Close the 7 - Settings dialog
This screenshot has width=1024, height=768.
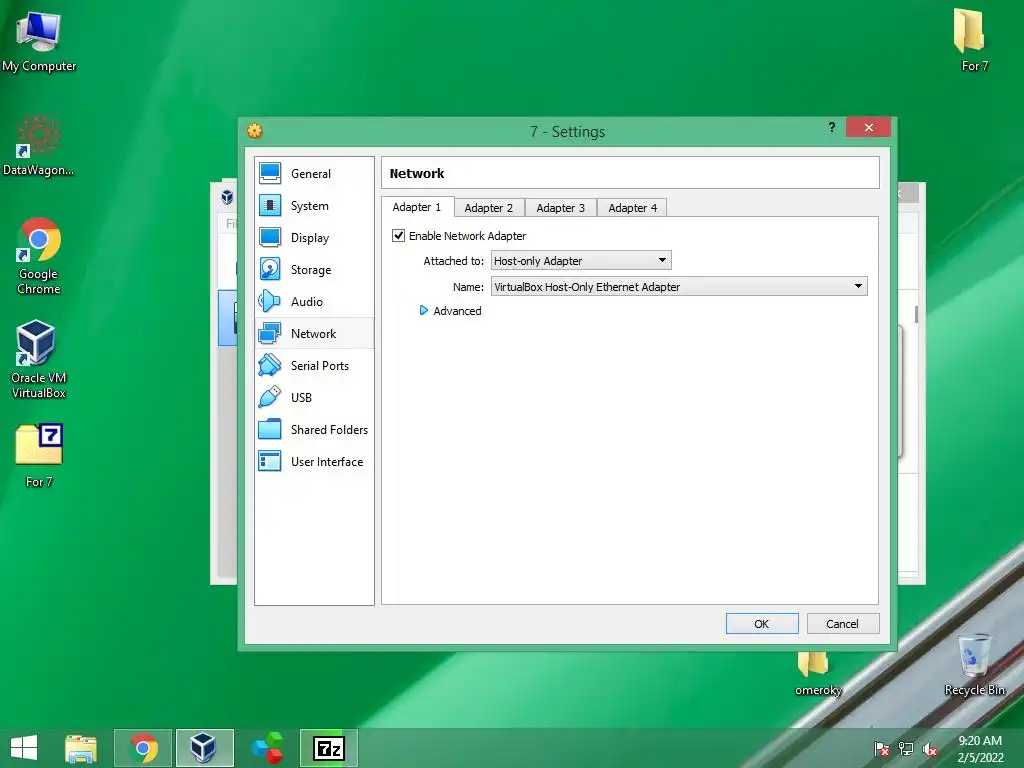coord(868,127)
